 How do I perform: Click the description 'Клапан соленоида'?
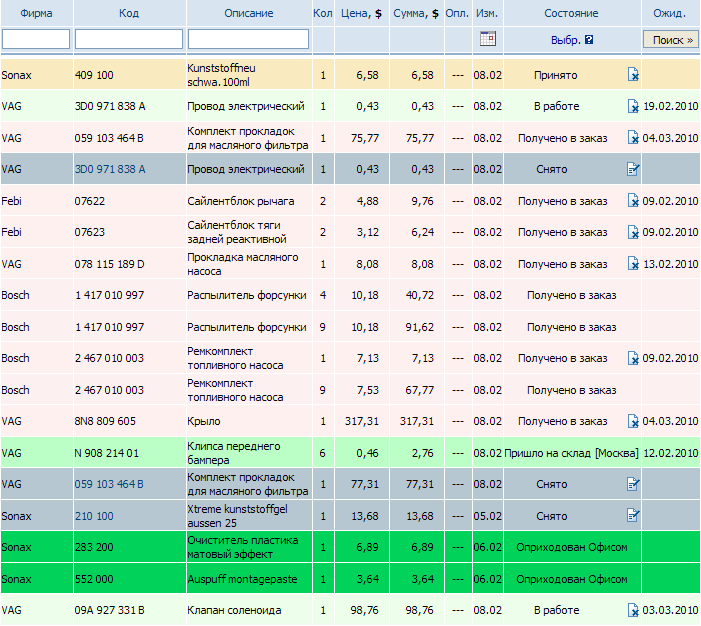pos(234,610)
